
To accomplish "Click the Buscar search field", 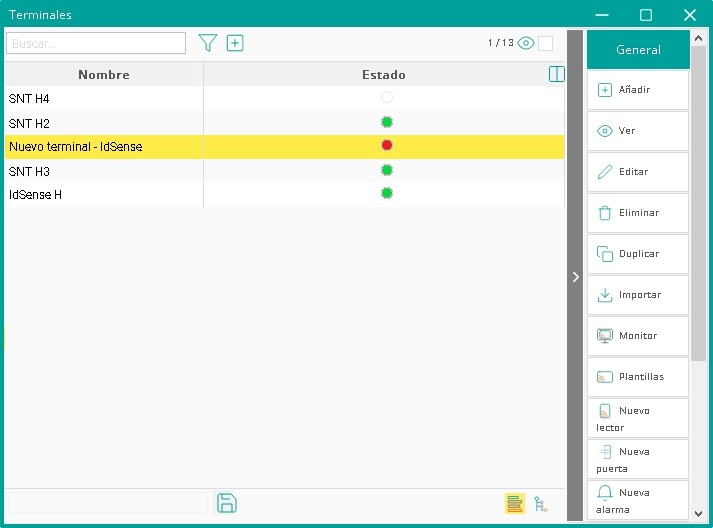I will (x=96, y=43).
